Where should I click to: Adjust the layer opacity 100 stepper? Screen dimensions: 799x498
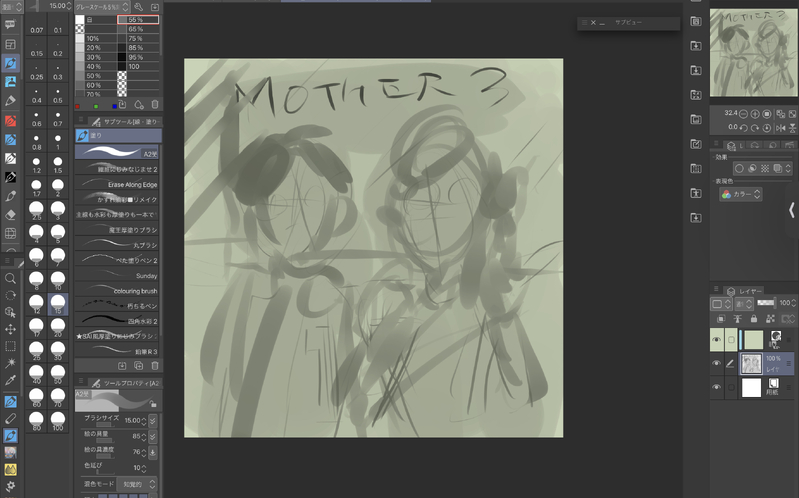[x=793, y=303]
